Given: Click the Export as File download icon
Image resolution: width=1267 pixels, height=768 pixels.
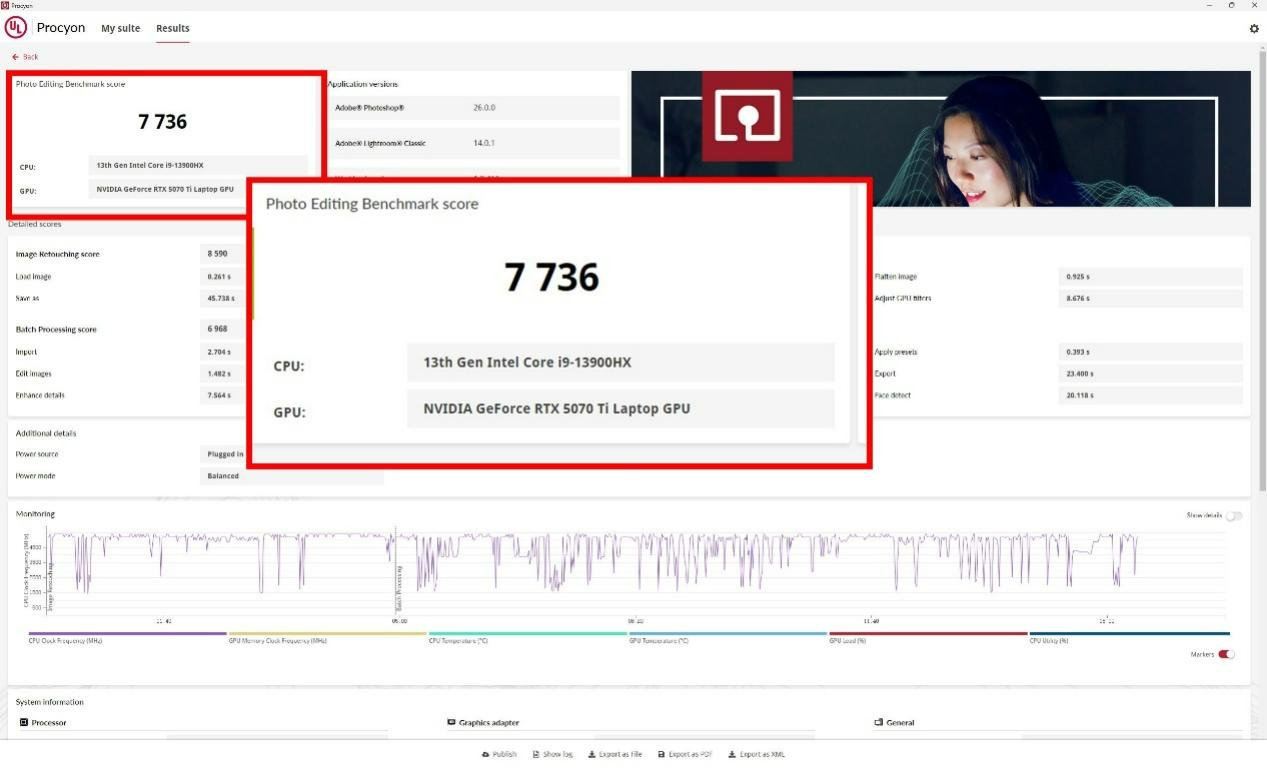Looking at the screenshot, I should 591,754.
